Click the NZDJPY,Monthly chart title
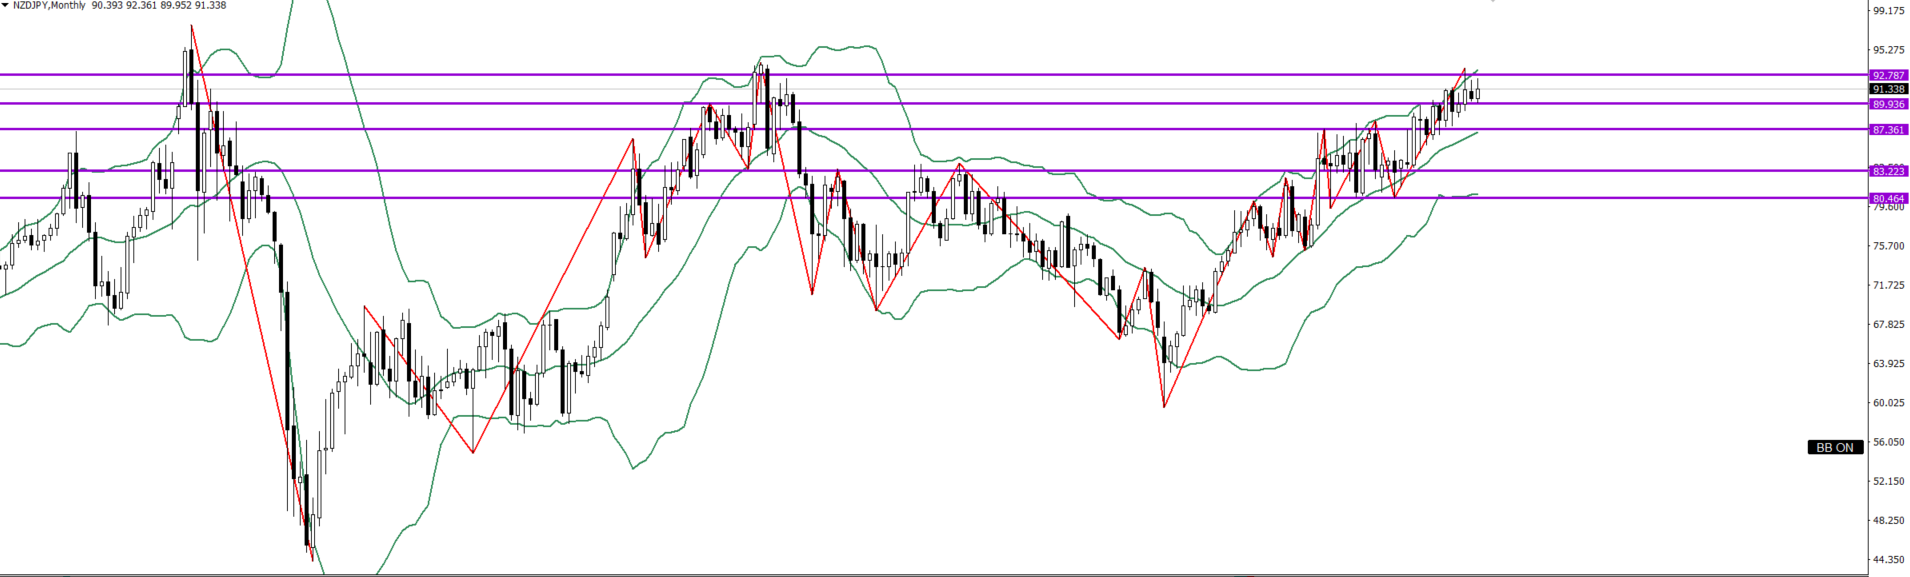 [x=50, y=6]
